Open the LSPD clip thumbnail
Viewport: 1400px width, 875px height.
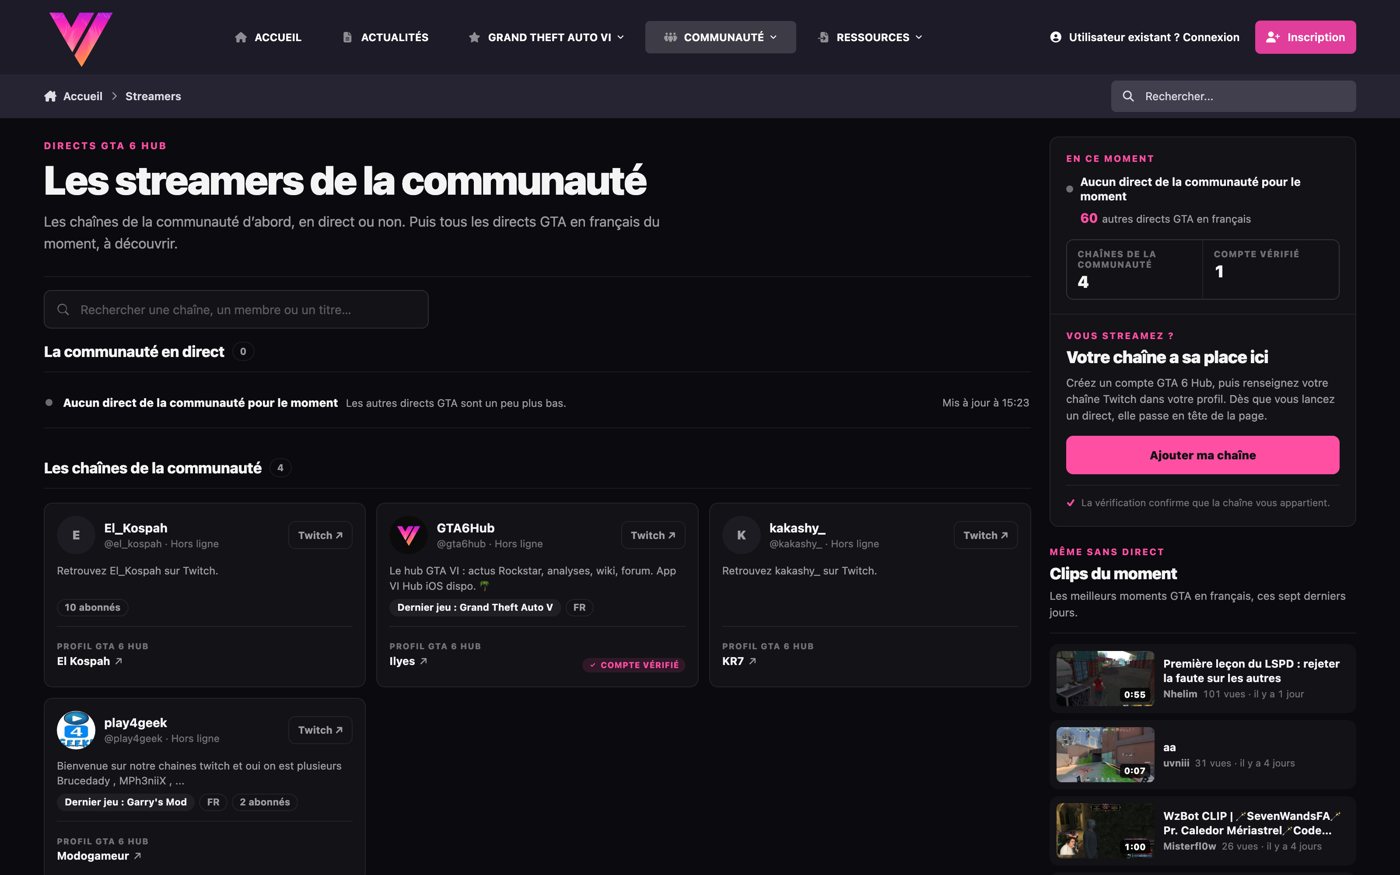pyautogui.click(x=1105, y=678)
